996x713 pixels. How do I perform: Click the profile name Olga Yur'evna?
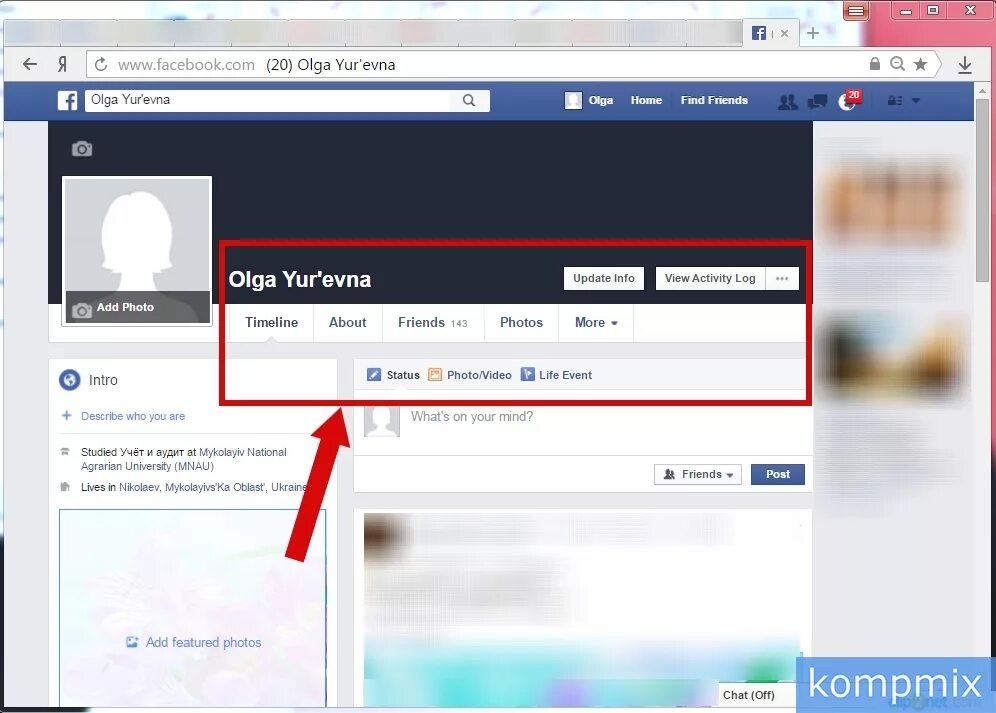coord(300,280)
